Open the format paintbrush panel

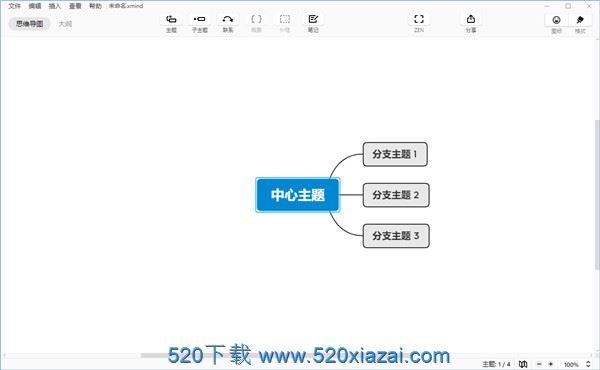point(580,20)
